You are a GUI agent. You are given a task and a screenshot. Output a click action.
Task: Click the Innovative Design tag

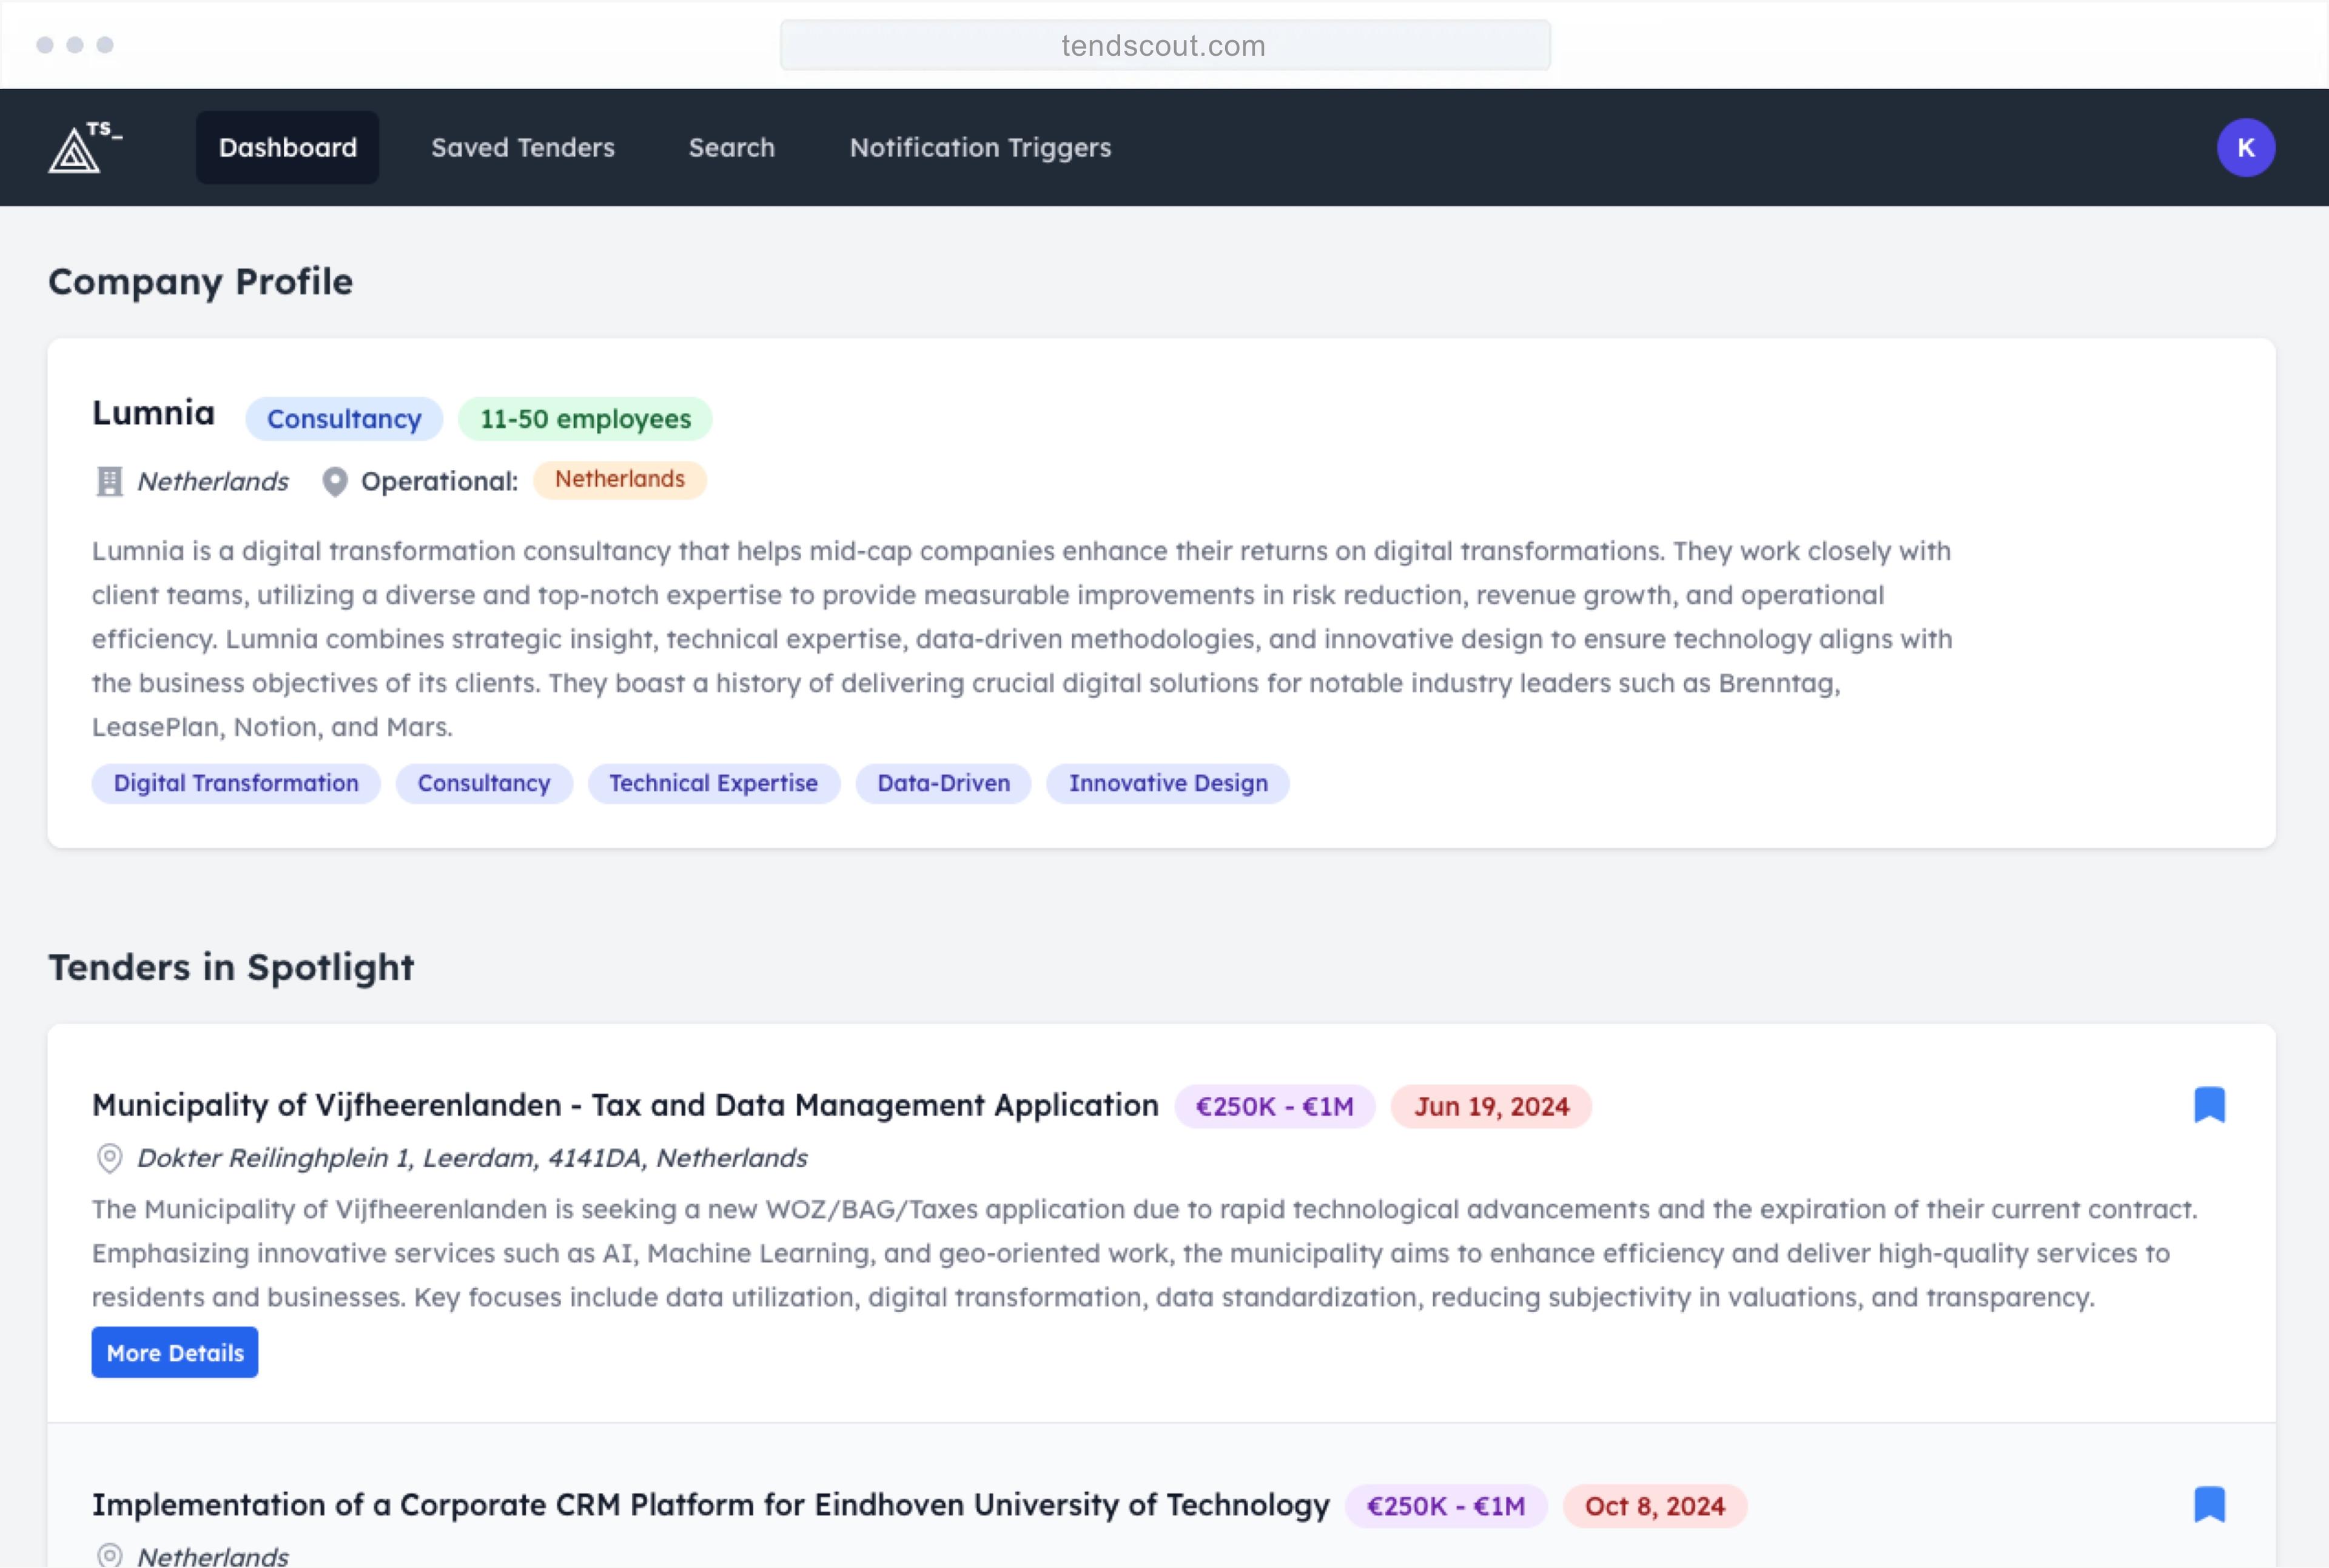tap(1167, 783)
